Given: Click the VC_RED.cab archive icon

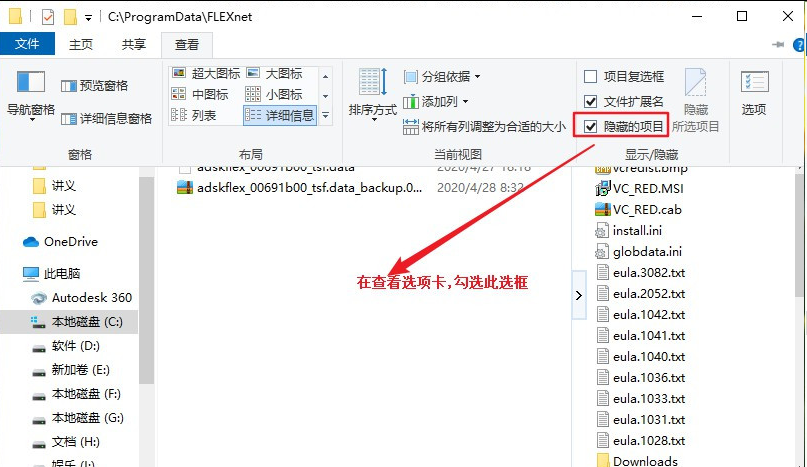Looking at the screenshot, I should pos(602,210).
